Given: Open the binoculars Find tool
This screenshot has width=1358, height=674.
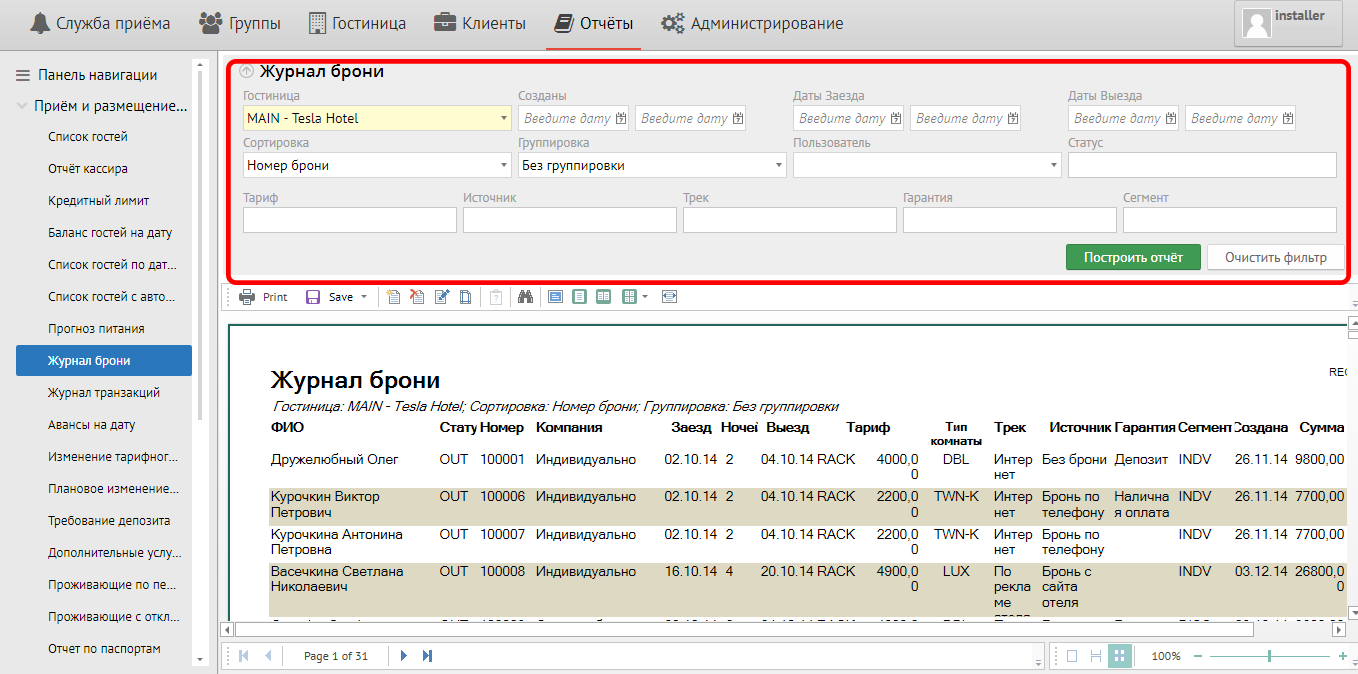Looking at the screenshot, I should (525, 297).
